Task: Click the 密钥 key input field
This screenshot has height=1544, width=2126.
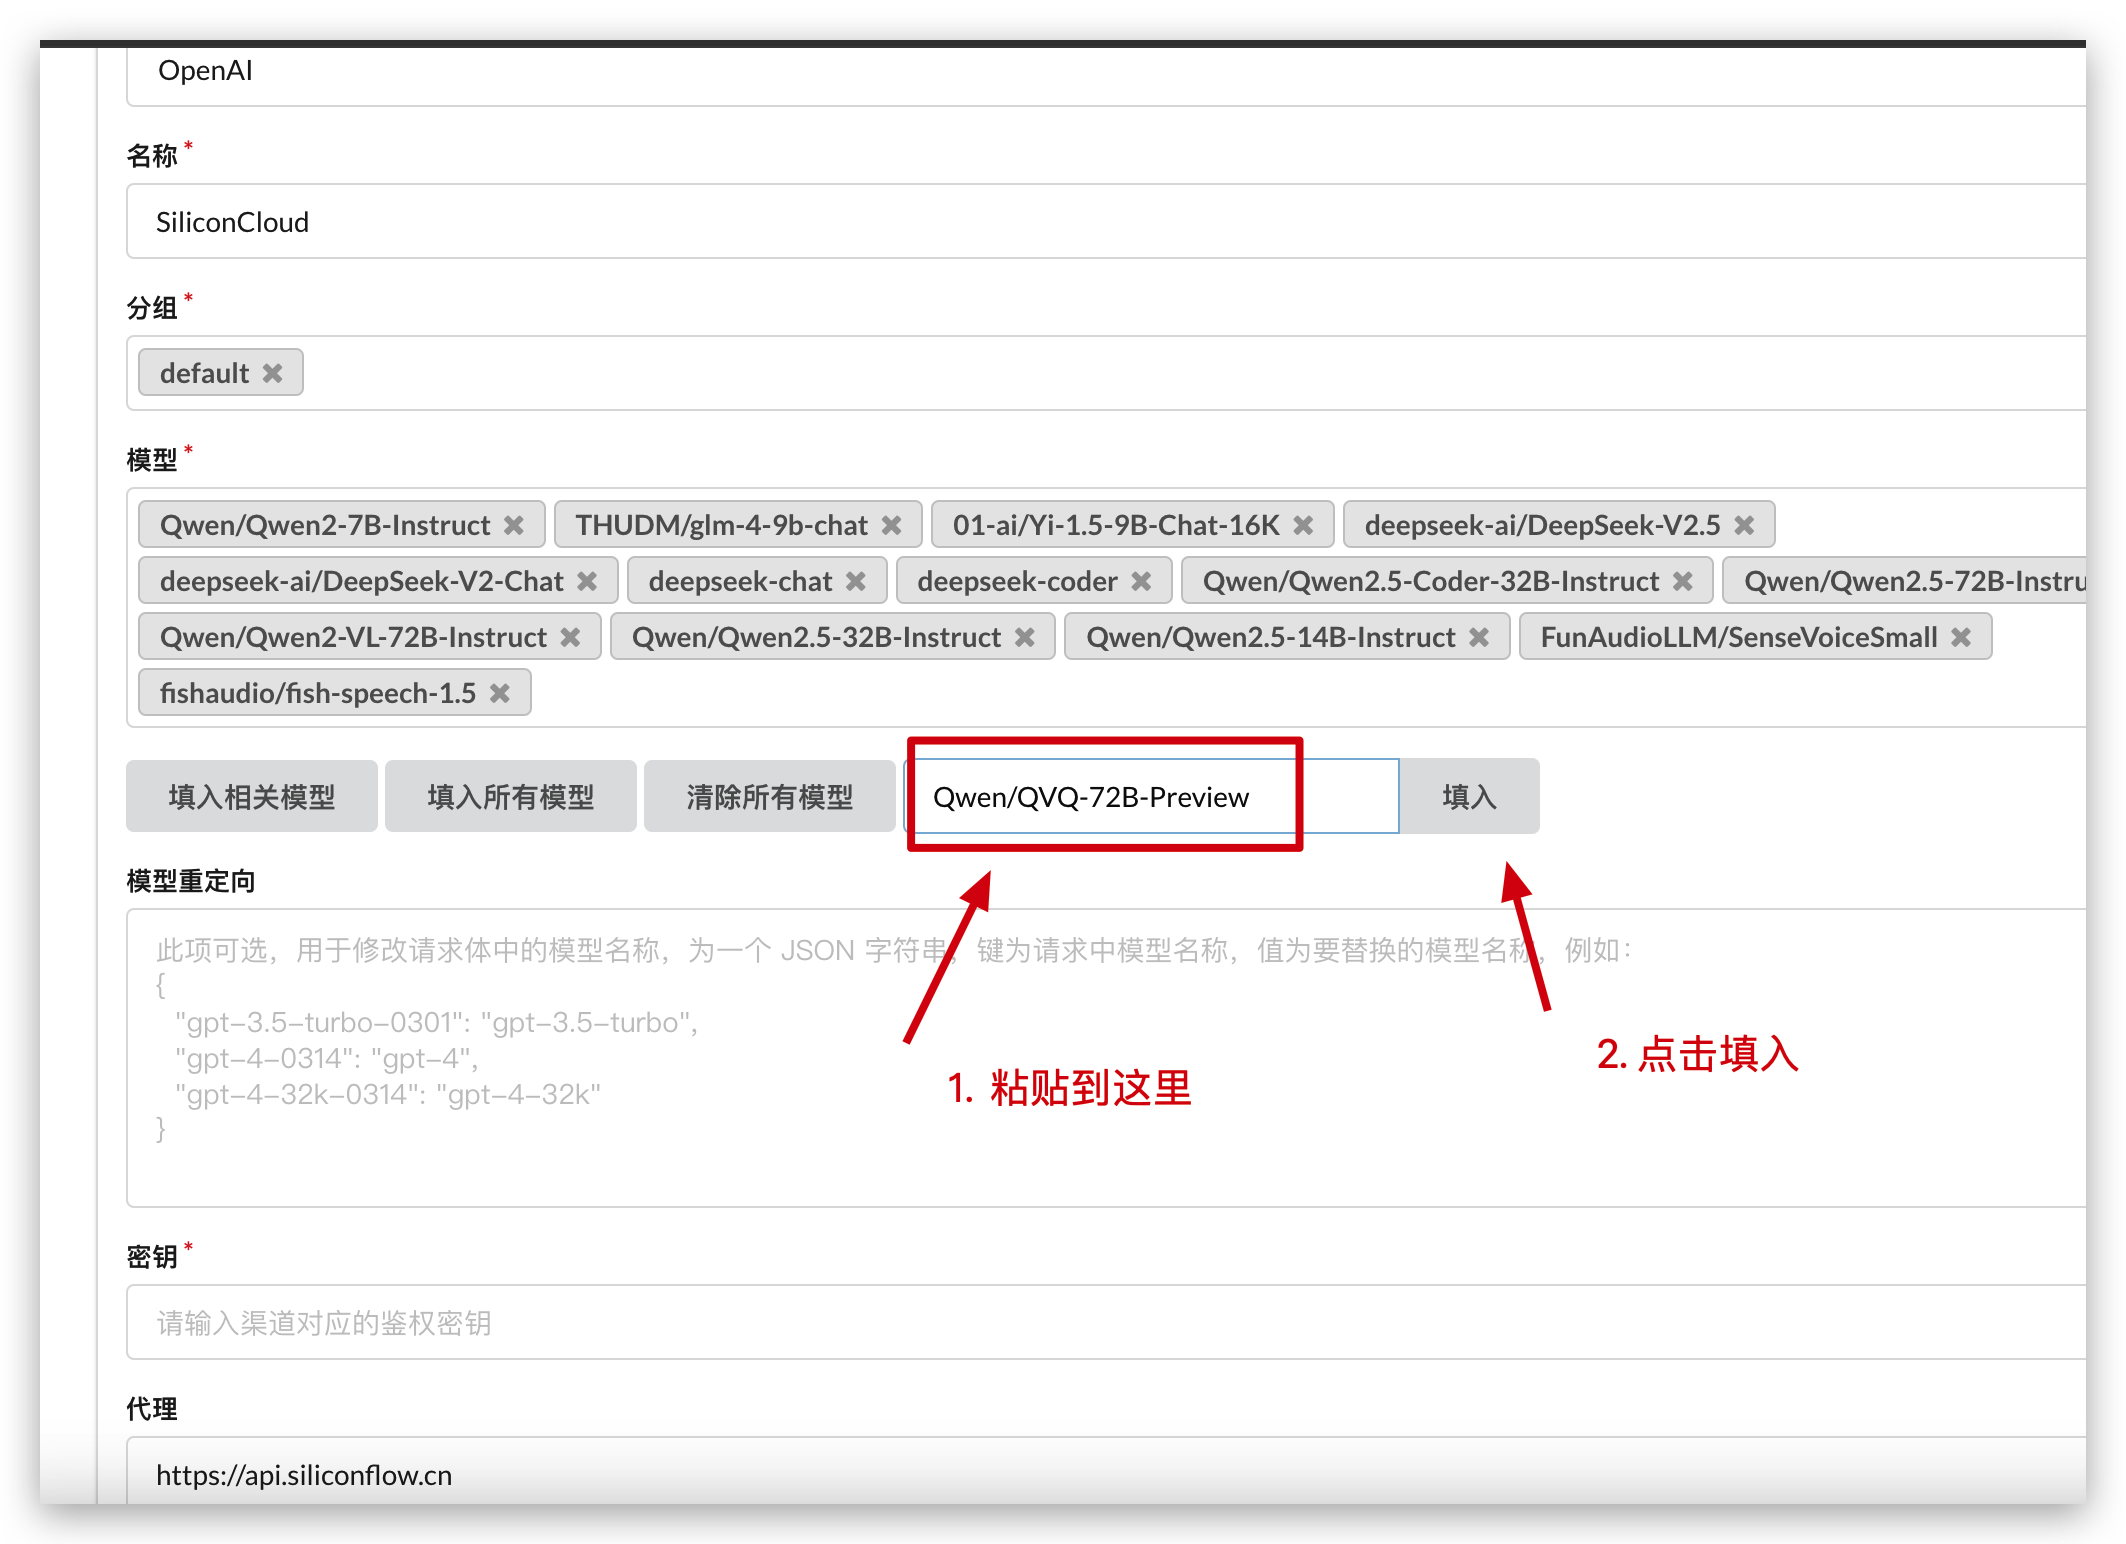Action: [x=1100, y=1322]
